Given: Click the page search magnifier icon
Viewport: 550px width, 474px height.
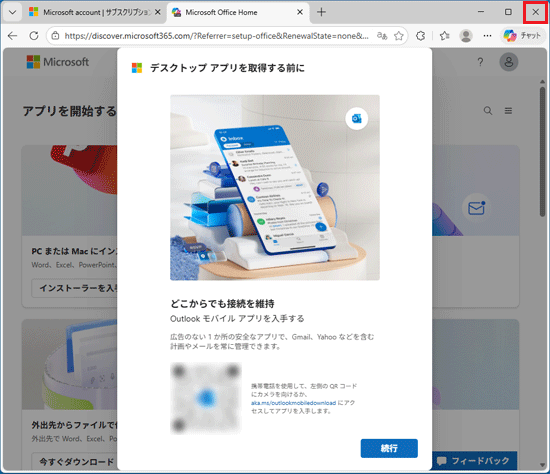Looking at the screenshot, I should 488,111.
